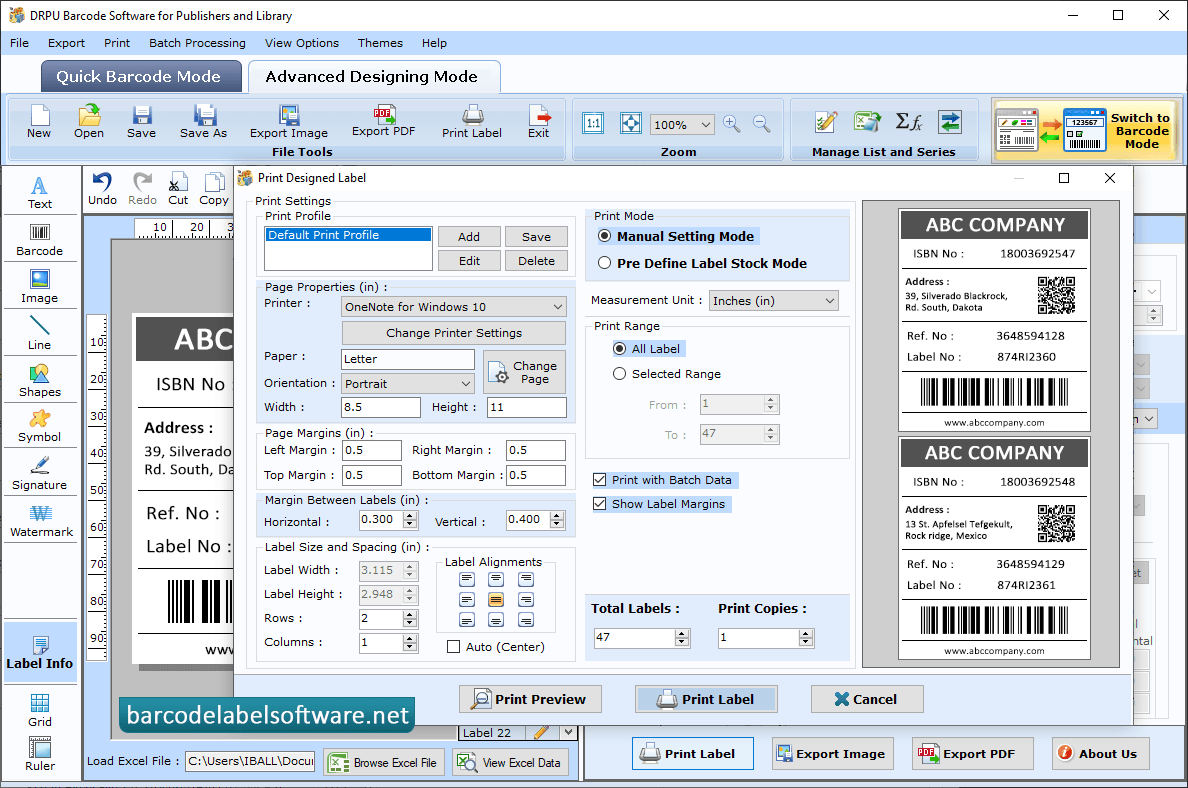Increase the Rows spinner value
This screenshot has height=788, width=1188.
point(410,614)
